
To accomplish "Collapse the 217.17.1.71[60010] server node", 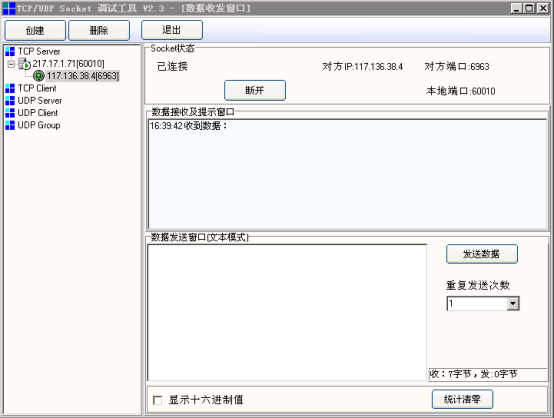I will 11,64.
